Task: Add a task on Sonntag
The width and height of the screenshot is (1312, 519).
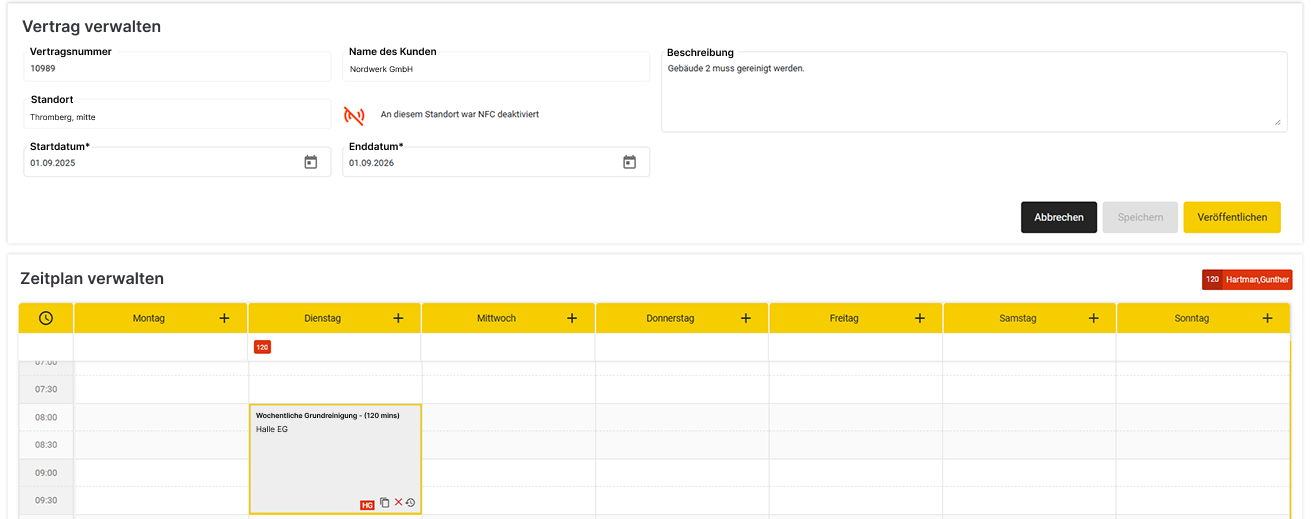Action: [x=1267, y=318]
